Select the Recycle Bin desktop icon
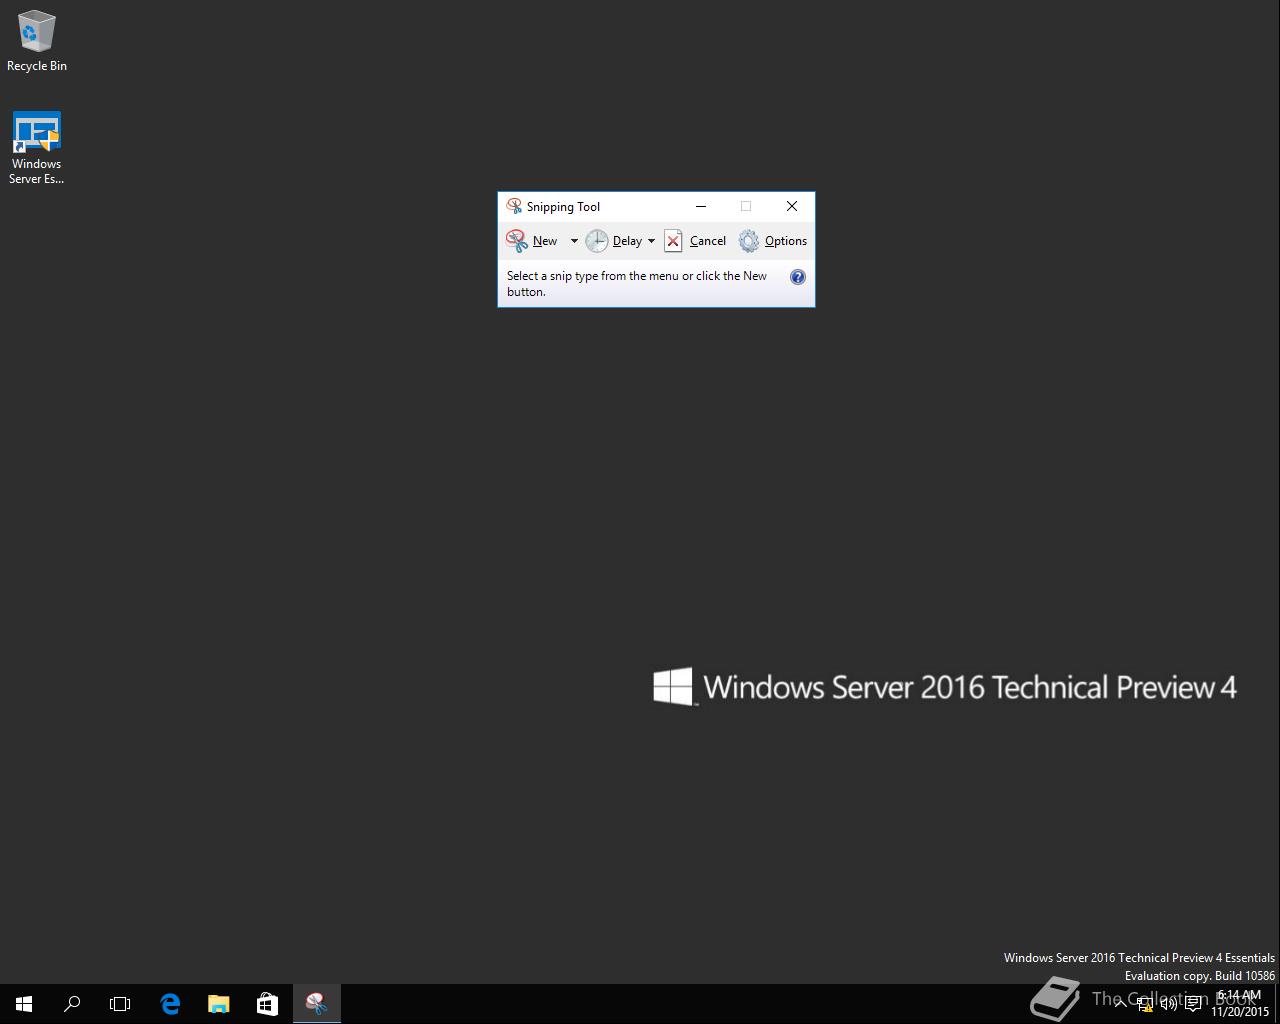Image resolution: width=1280 pixels, height=1024 pixels. (37, 42)
